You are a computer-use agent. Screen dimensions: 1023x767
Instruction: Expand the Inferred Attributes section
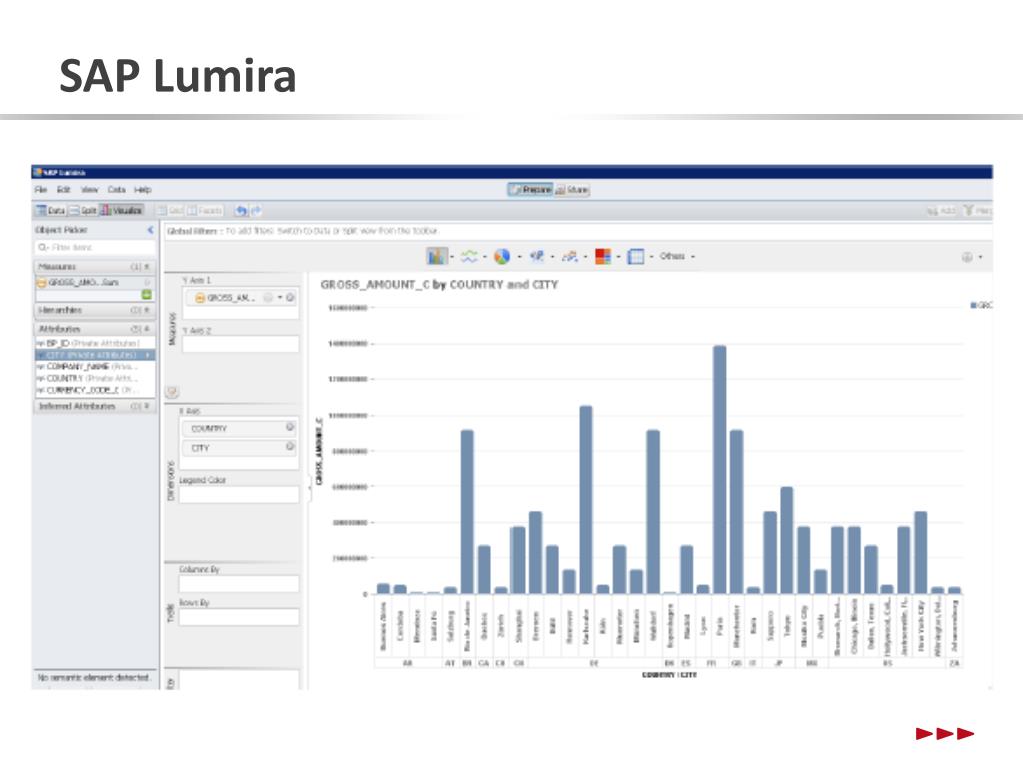tap(95, 406)
